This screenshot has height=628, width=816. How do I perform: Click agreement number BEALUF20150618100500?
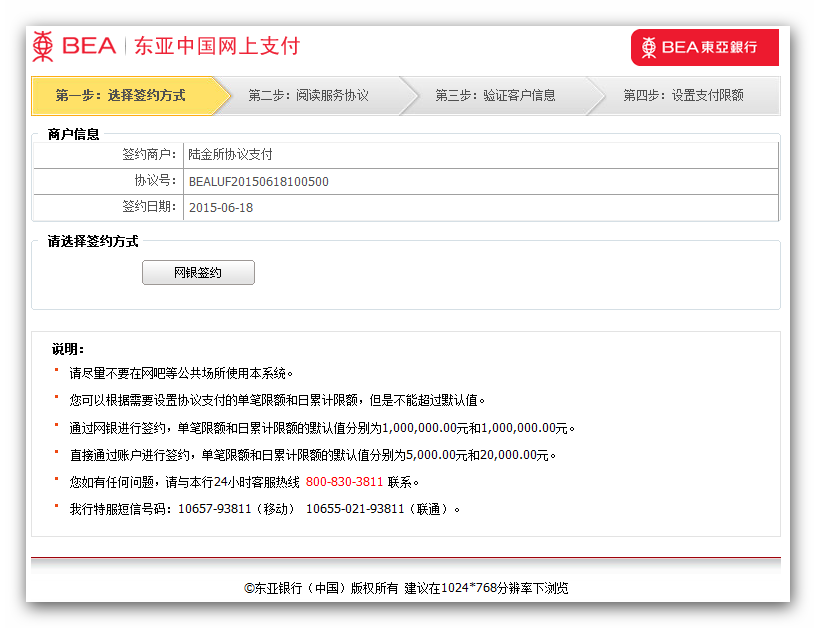[x=259, y=182]
